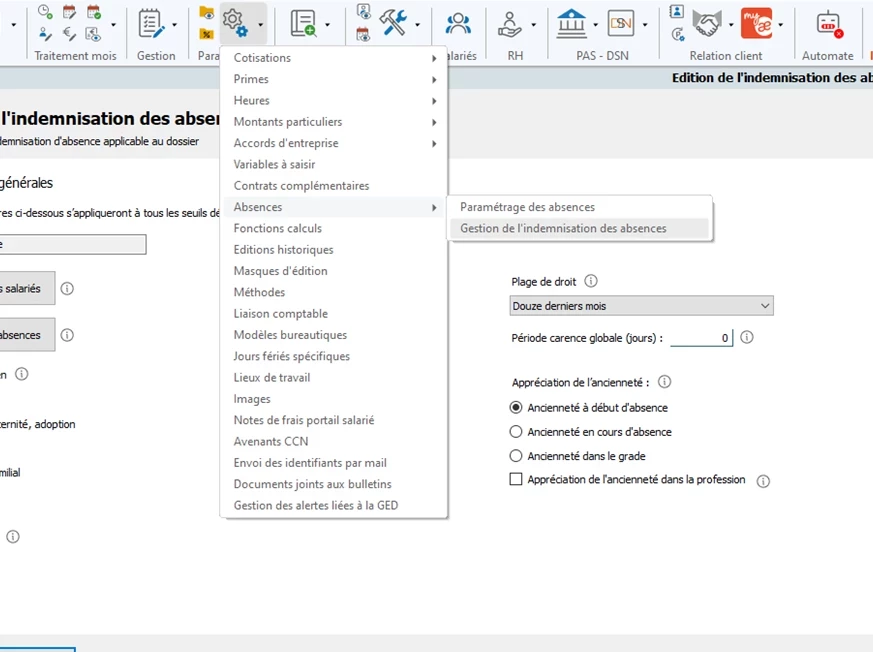Open the RH hand-with-person icon

coord(510,22)
